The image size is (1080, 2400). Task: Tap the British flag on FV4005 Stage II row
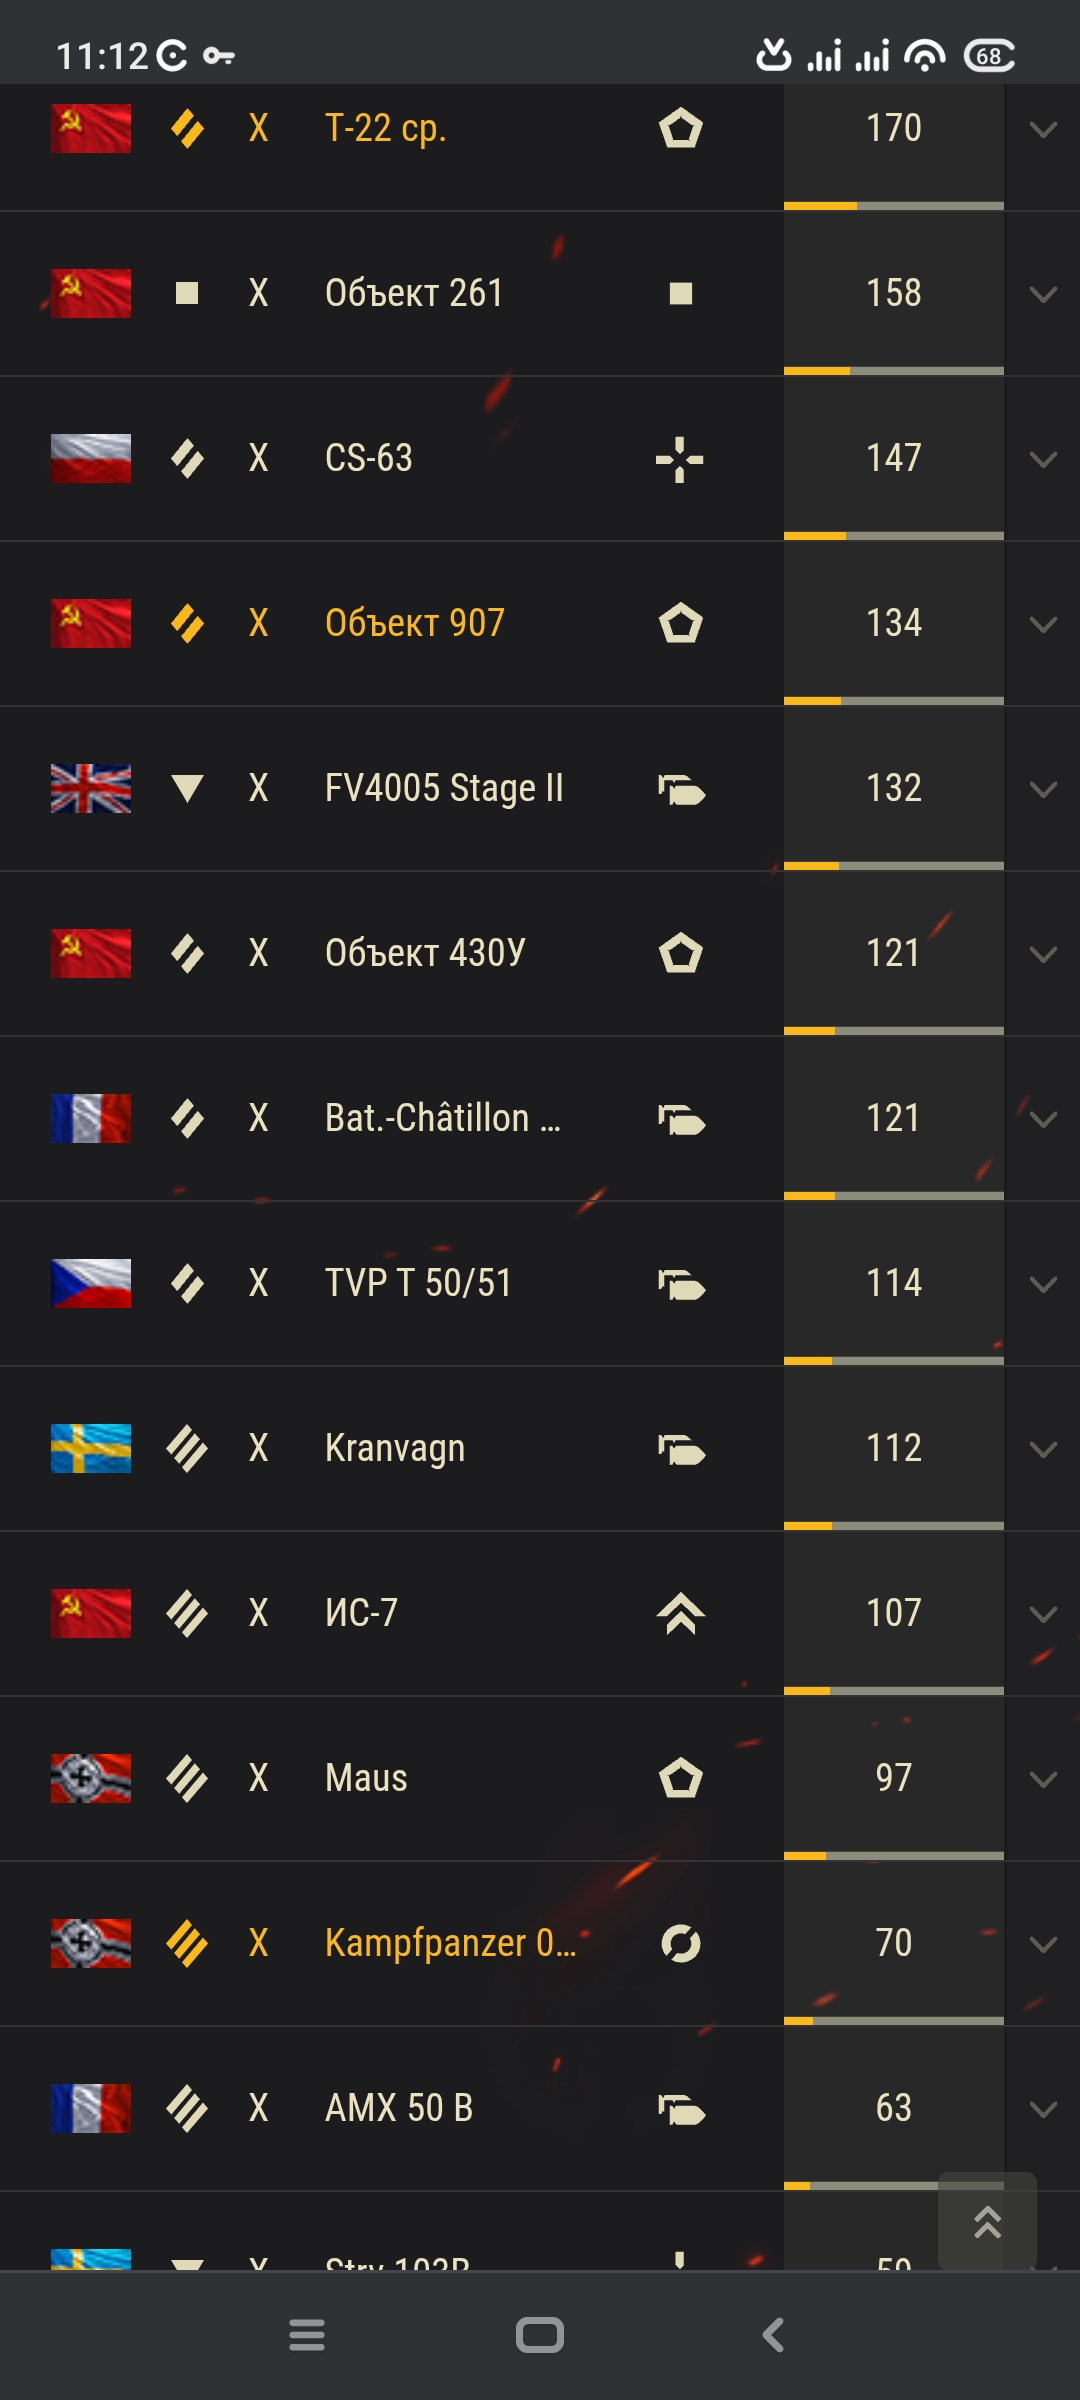coord(91,788)
